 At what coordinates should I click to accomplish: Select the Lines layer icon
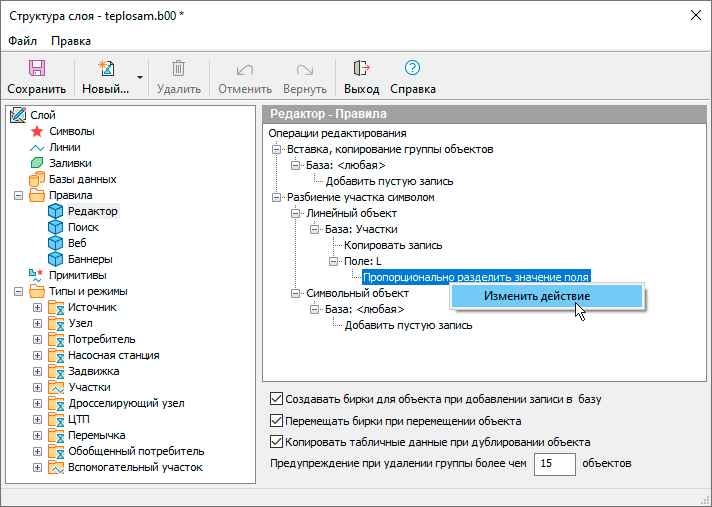37,147
